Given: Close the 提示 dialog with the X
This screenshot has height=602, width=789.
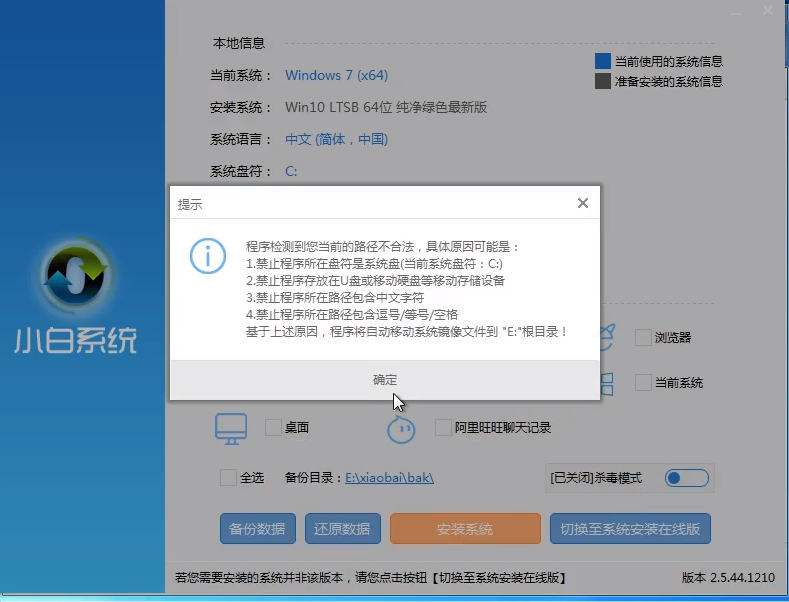Looking at the screenshot, I should point(583,203).
